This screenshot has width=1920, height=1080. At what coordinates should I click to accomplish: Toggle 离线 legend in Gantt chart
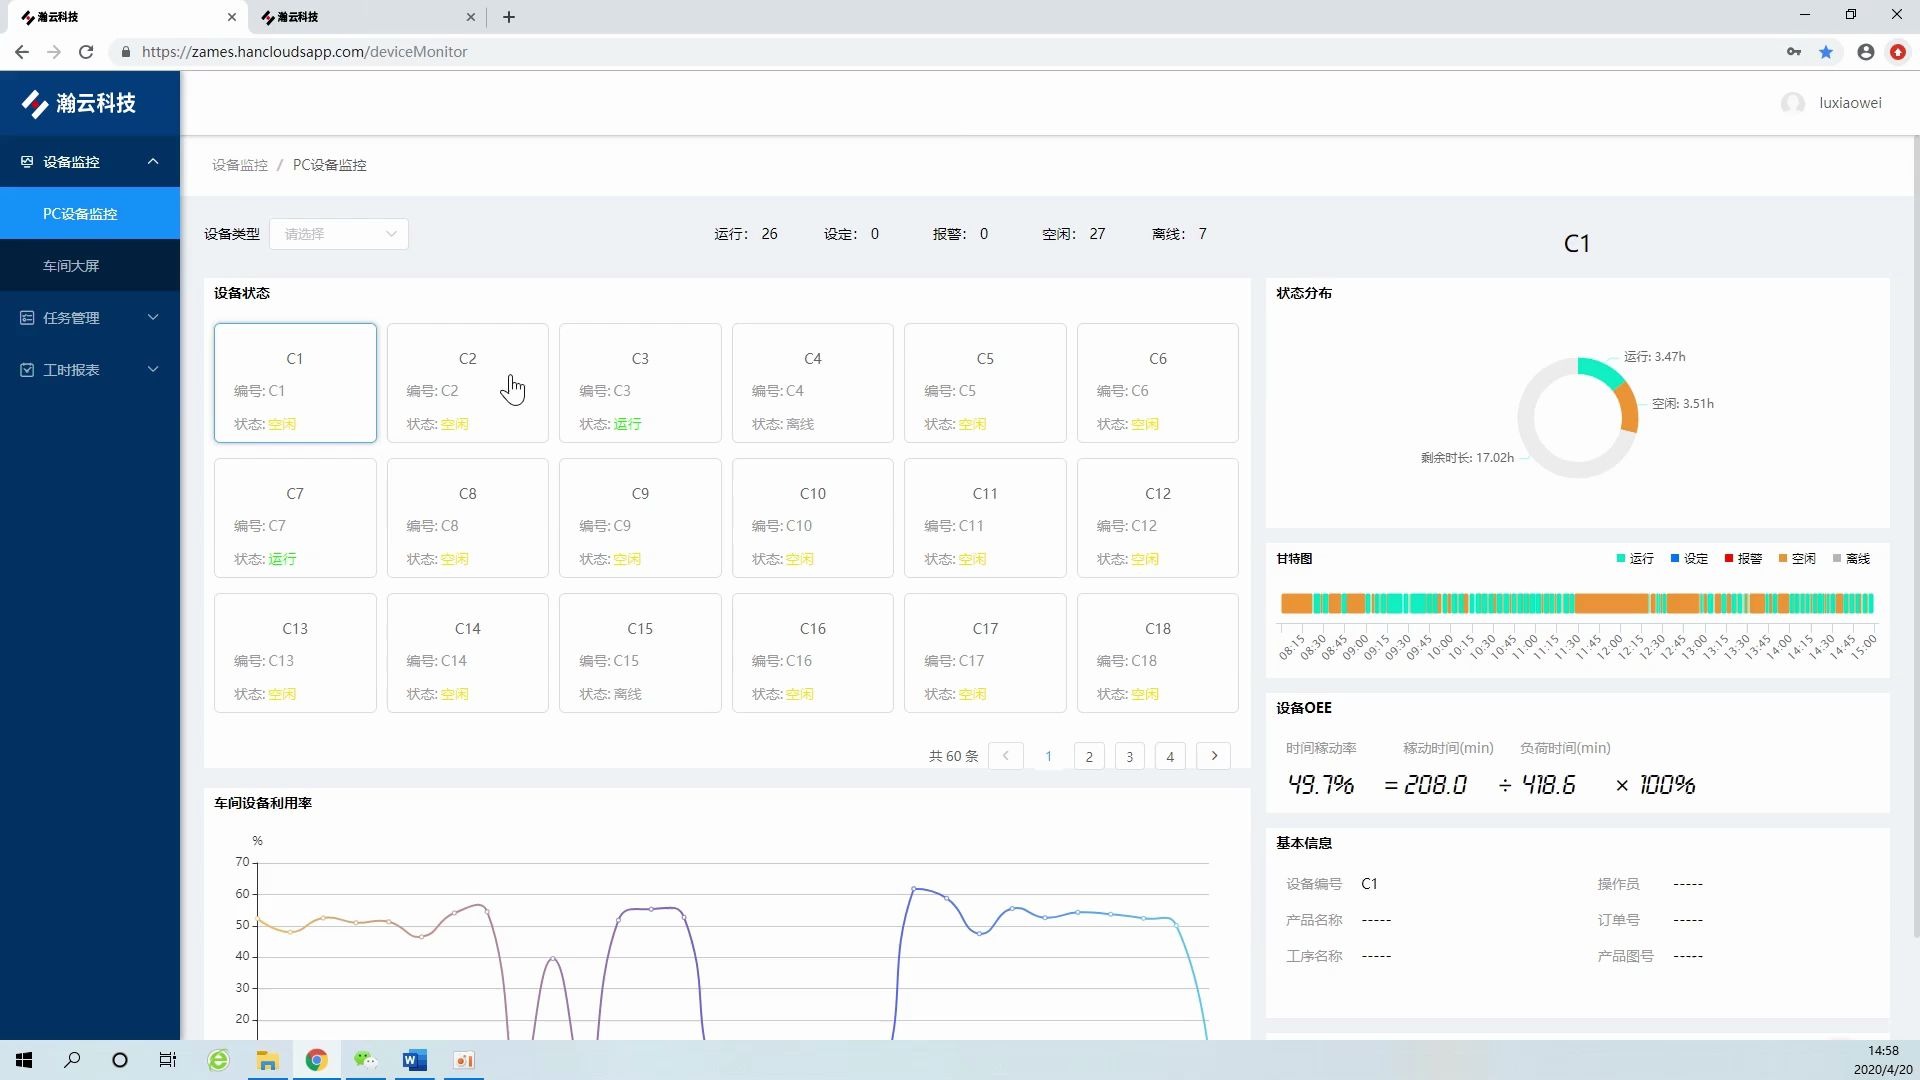click(1851, 559)
